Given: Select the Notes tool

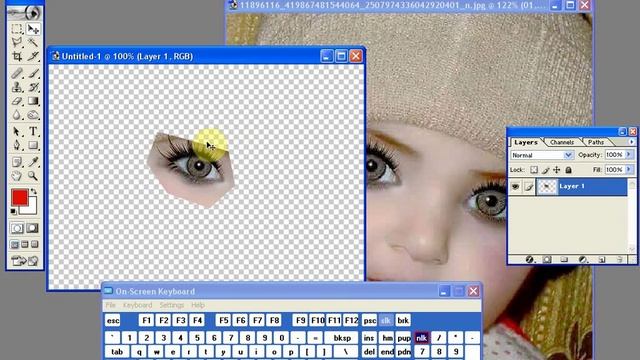Looking at the screenshot, I should click(x=17, y=162).
